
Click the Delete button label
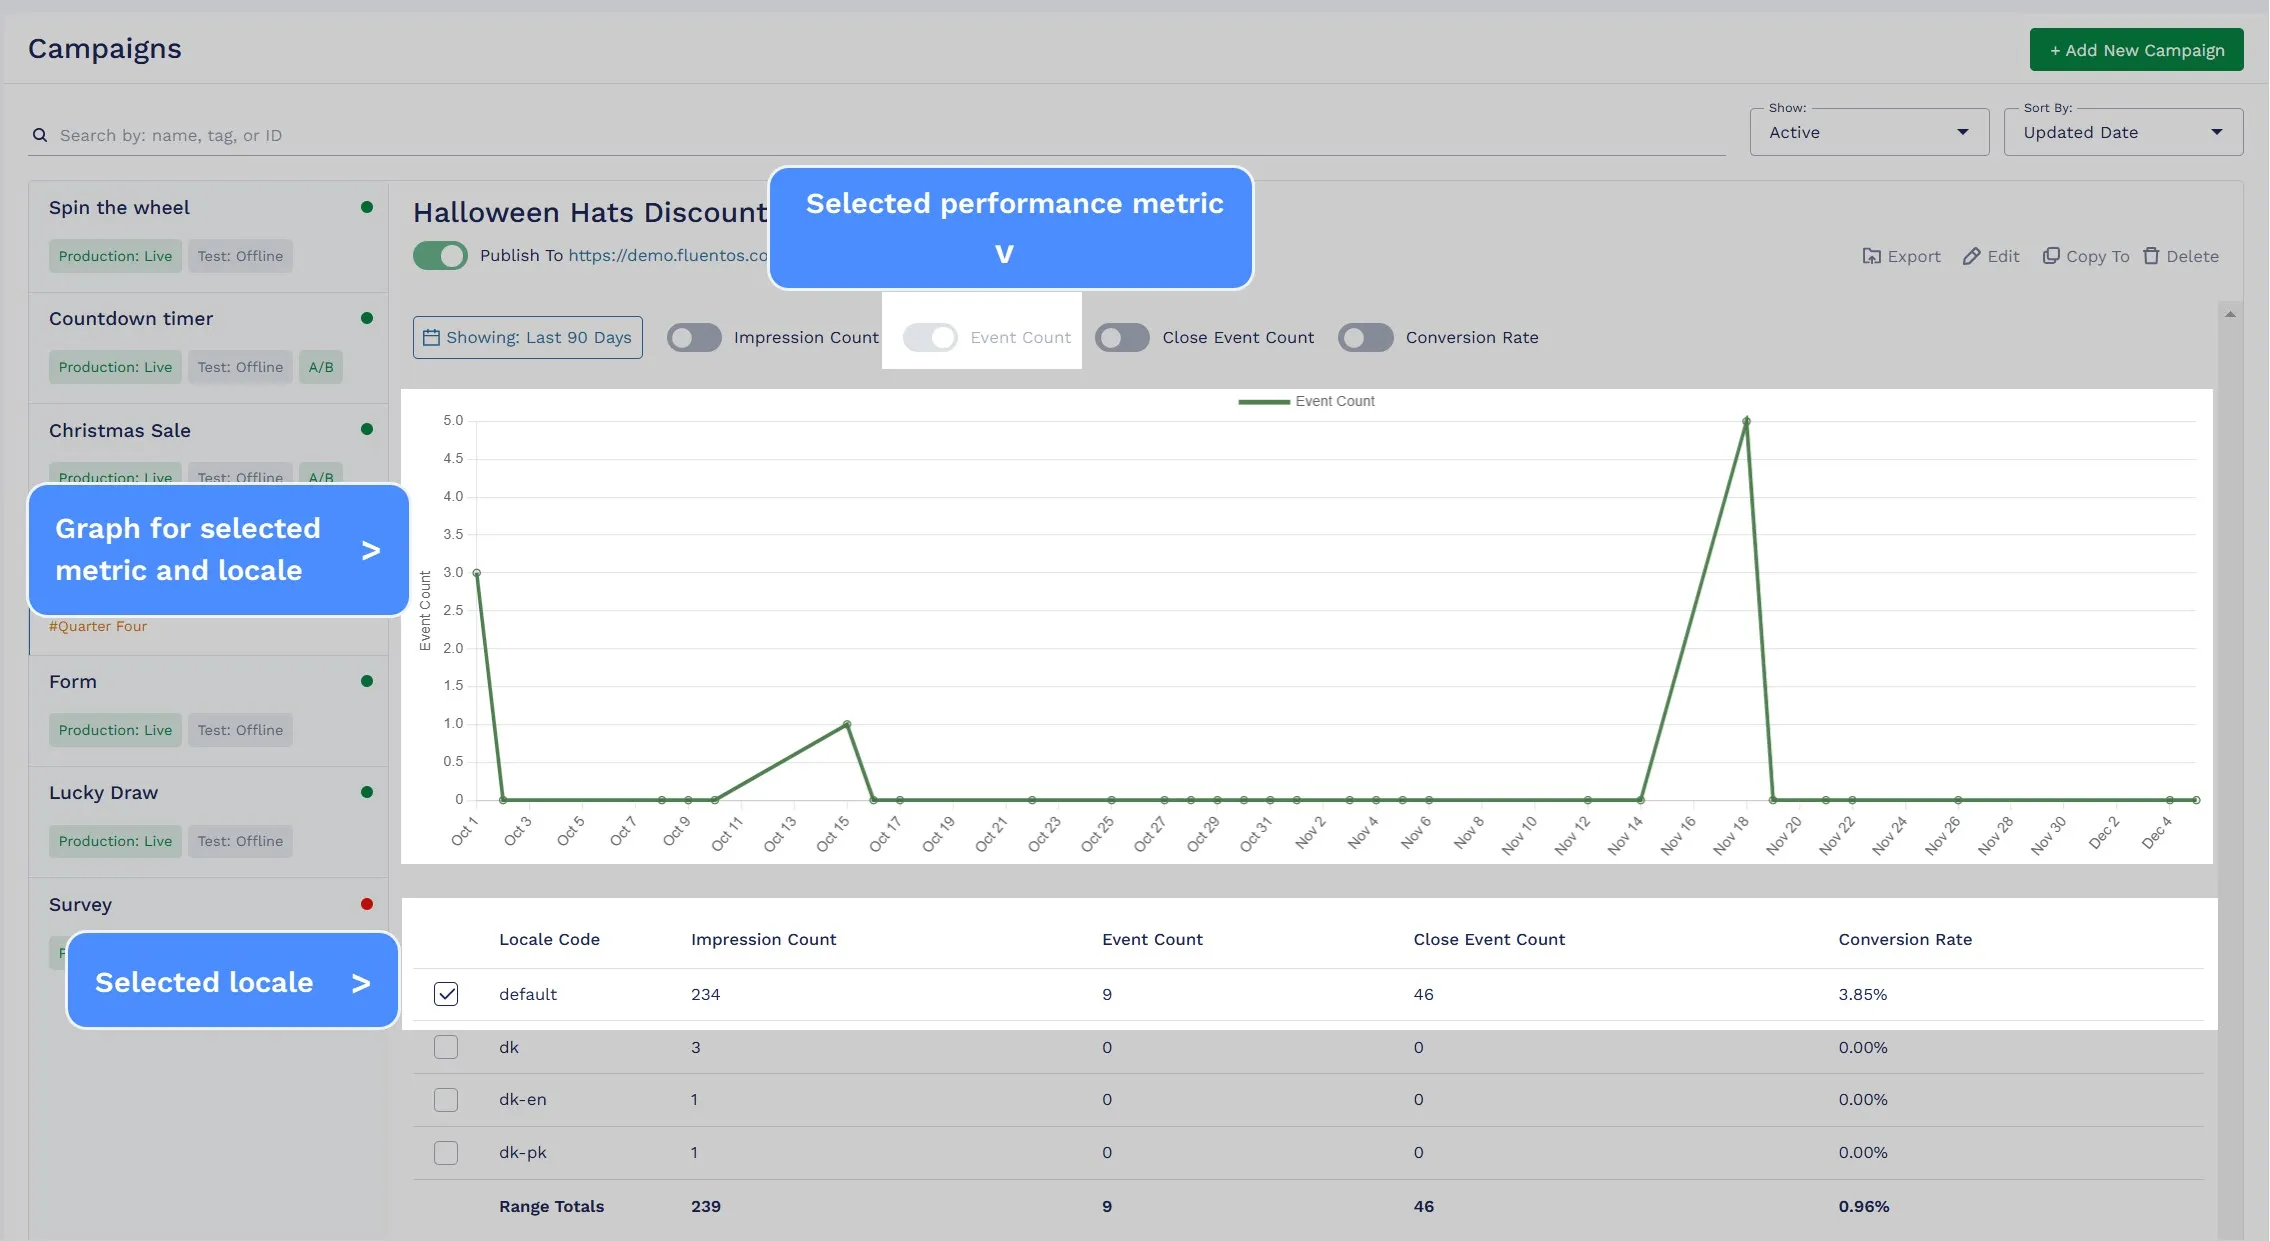click(x=2193, y=256)
